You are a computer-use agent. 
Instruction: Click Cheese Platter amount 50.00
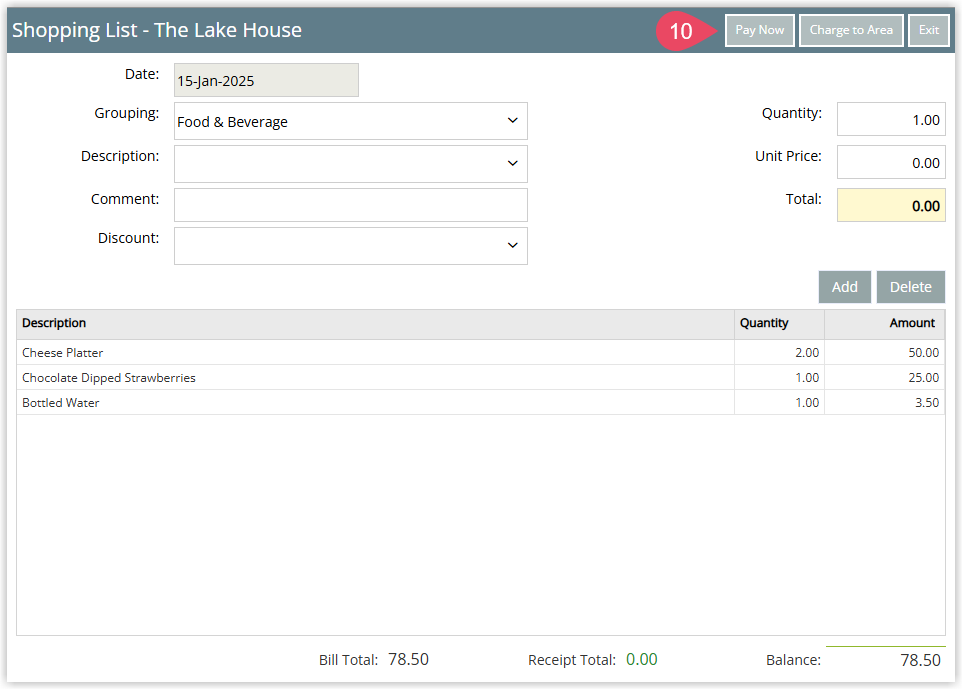(x=924, y=353)
